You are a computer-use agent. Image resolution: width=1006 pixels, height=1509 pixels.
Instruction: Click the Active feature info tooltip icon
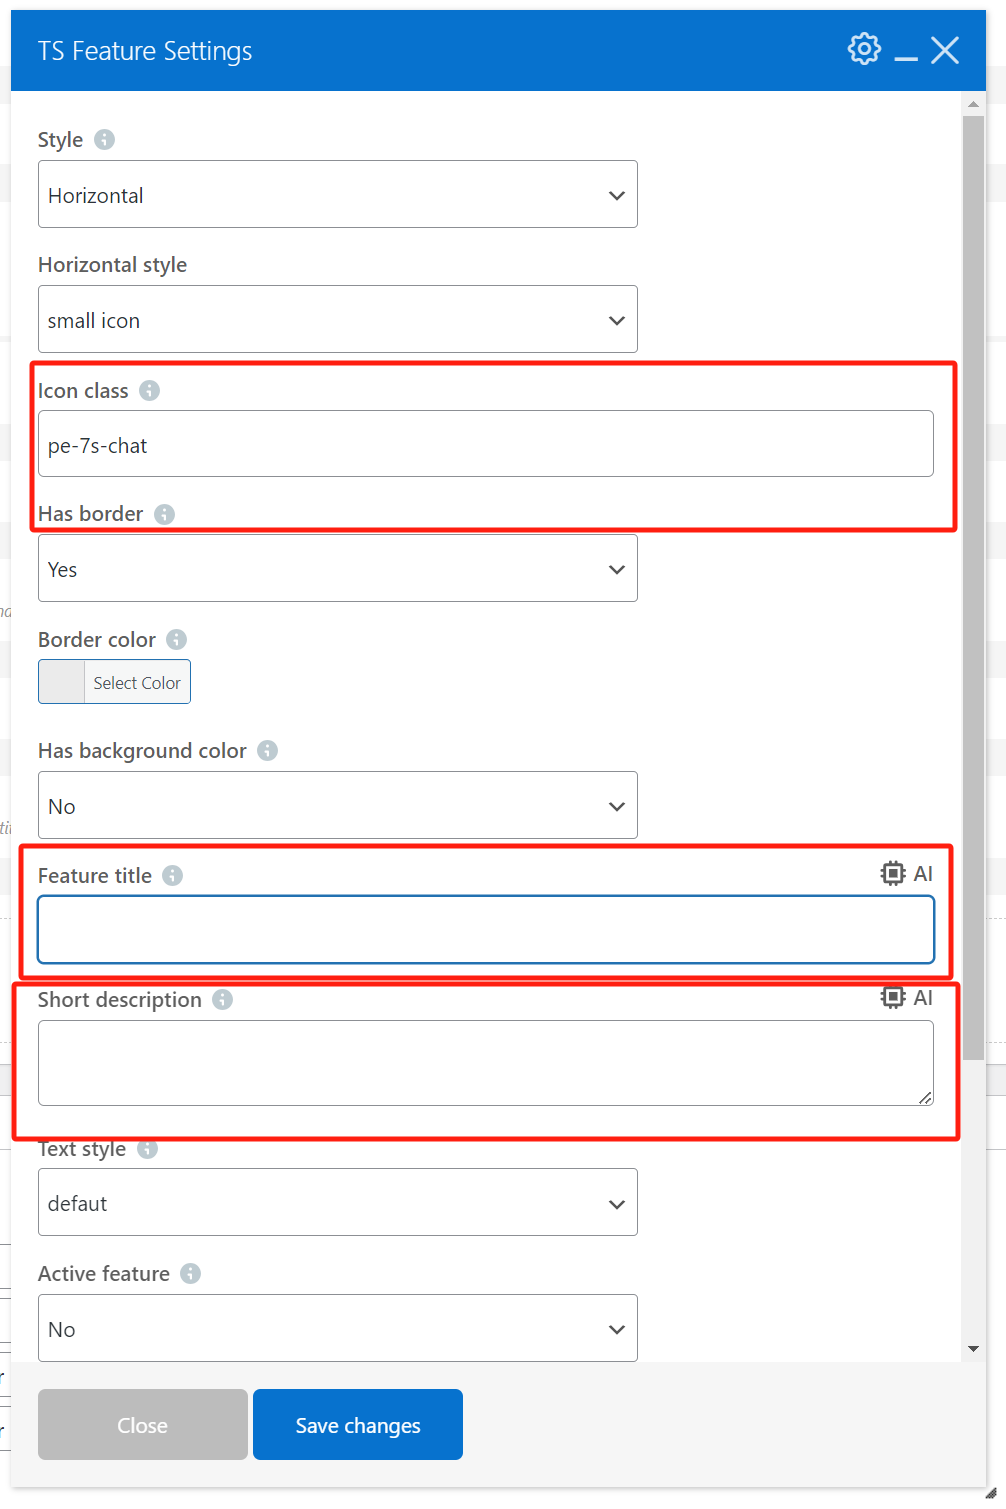point(190,1274)
